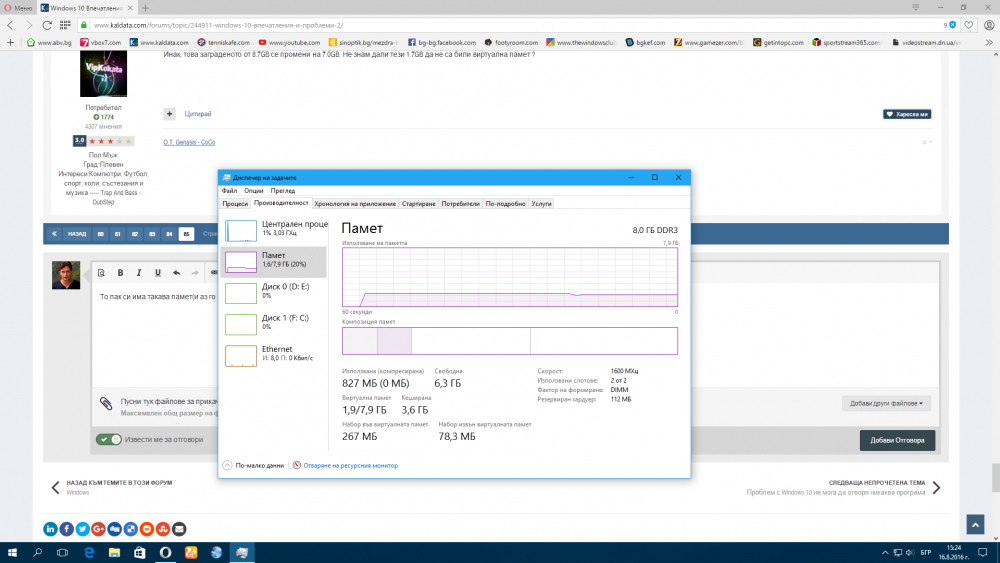The width and height of the screenshot is (1000, 563).
Task: Toggle italic formatting in editor
Action: pyautogui.click(x=138, y=272)
